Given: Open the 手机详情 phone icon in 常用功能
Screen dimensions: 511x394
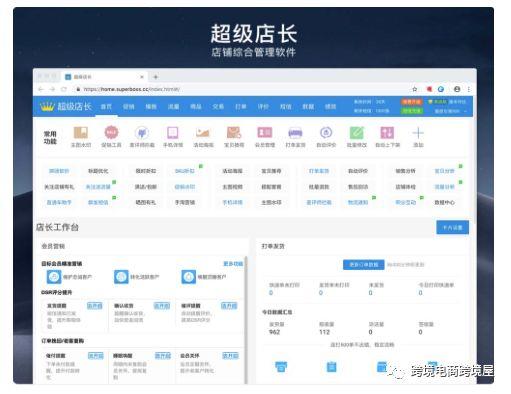Looking at the screenshot, I should point(173,133).
